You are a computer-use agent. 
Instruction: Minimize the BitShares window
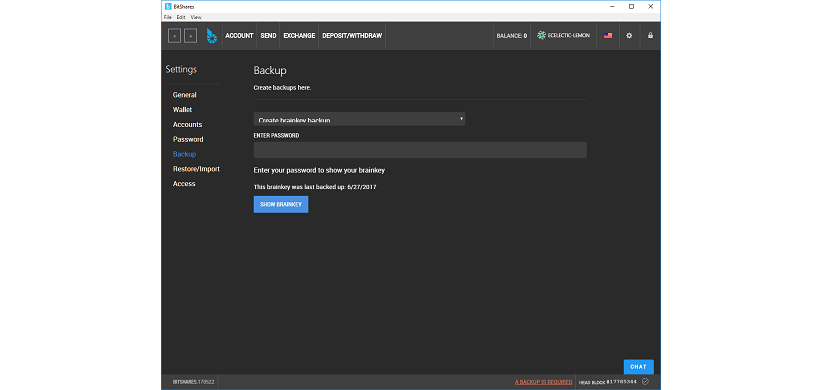click(612, 6)
